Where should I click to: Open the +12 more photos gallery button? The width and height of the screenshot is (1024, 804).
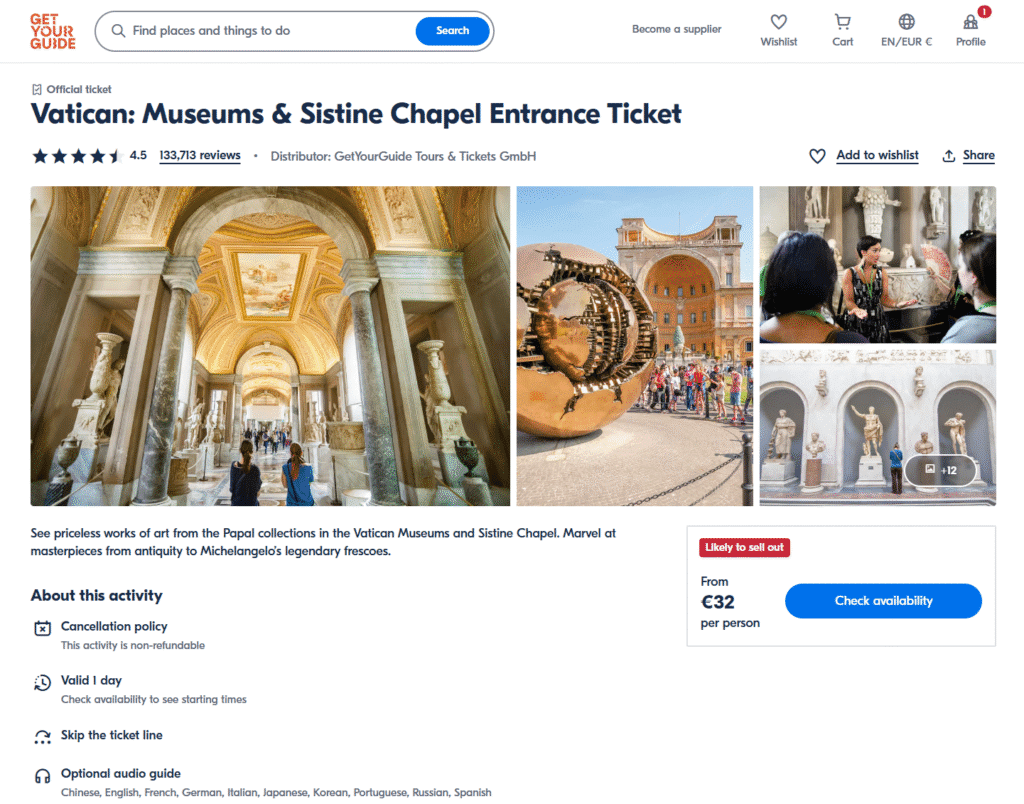(x=940, y=470)
